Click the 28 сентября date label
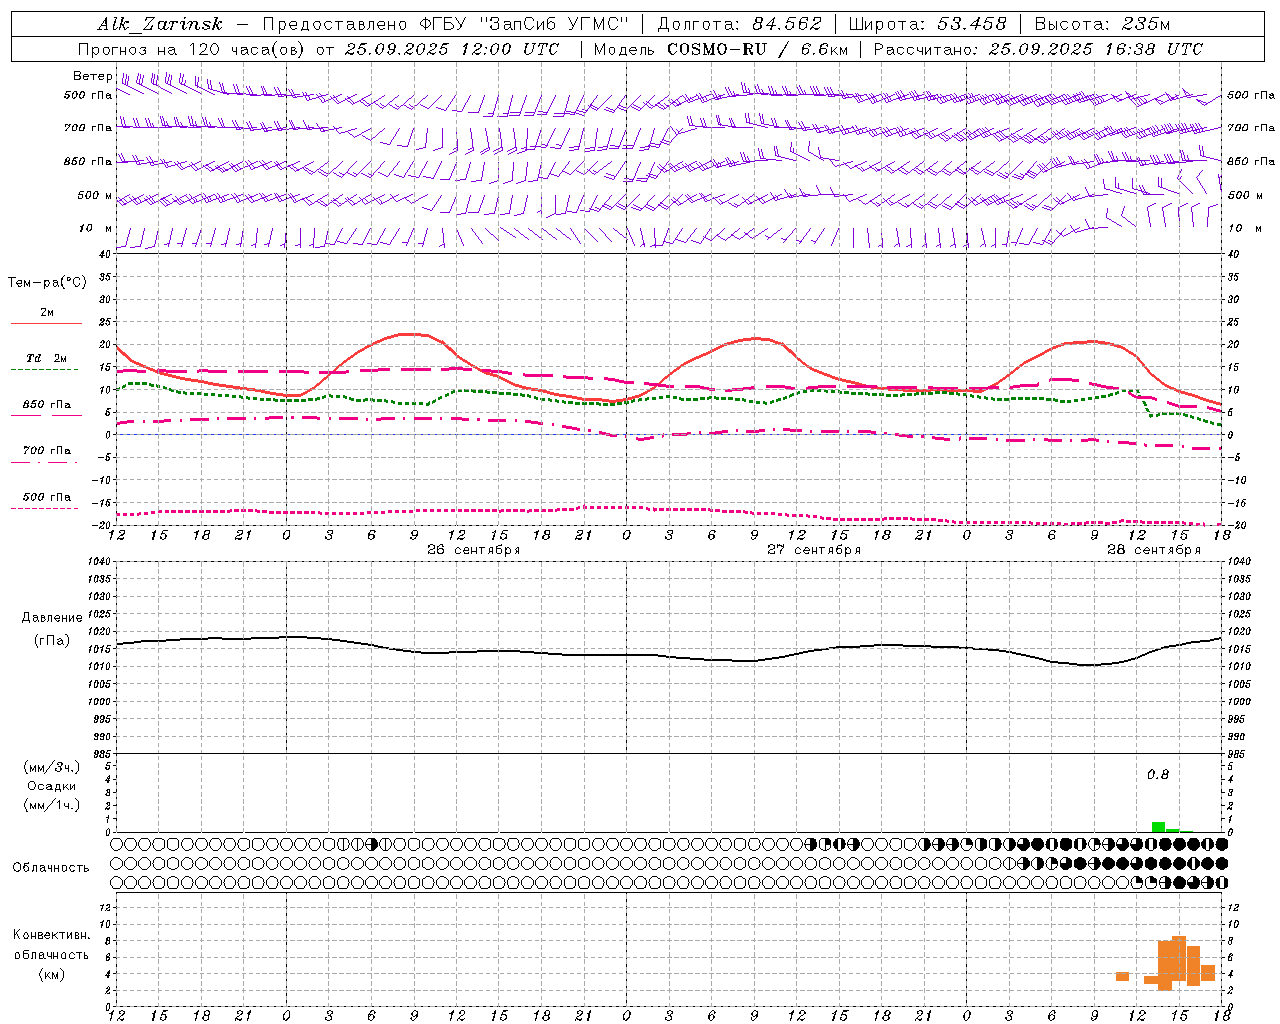The image size is (1280, 1024). [1154, 550]
